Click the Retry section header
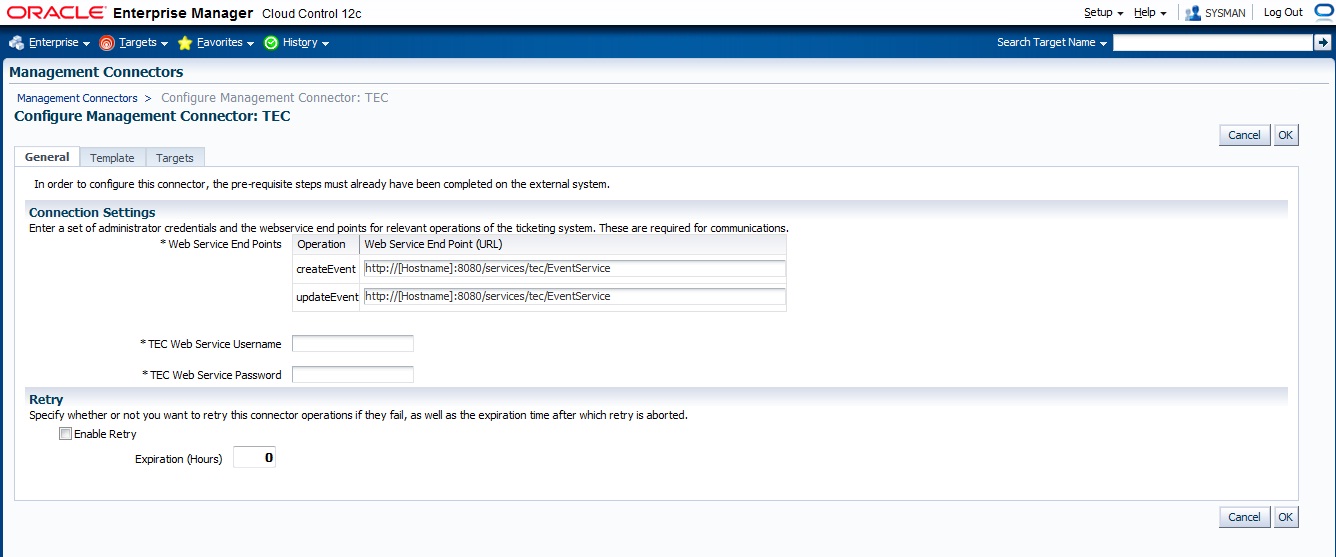 click(x=46, y=400)
